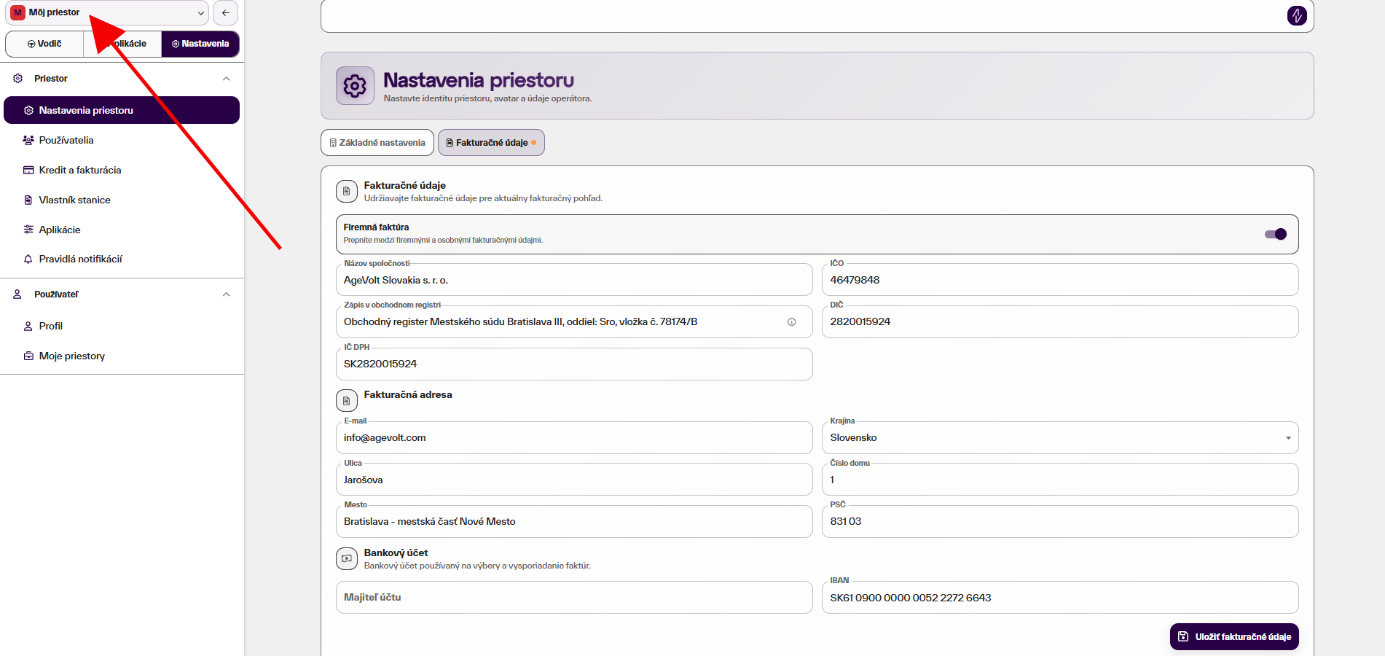This screenshot has height=656, width=1385.
Task: Click the back arrow next to Môj priestor
Action: [x=225, y=13]
